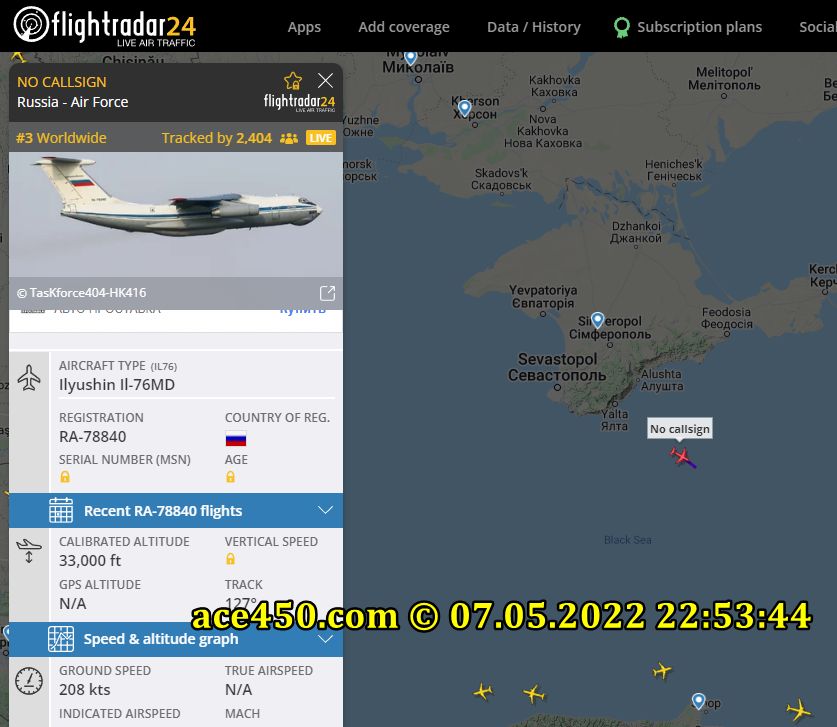Screen dimensions: 837x727
Task: Click the Simferopol airport pin marker
Action: (x=597, y=320)
